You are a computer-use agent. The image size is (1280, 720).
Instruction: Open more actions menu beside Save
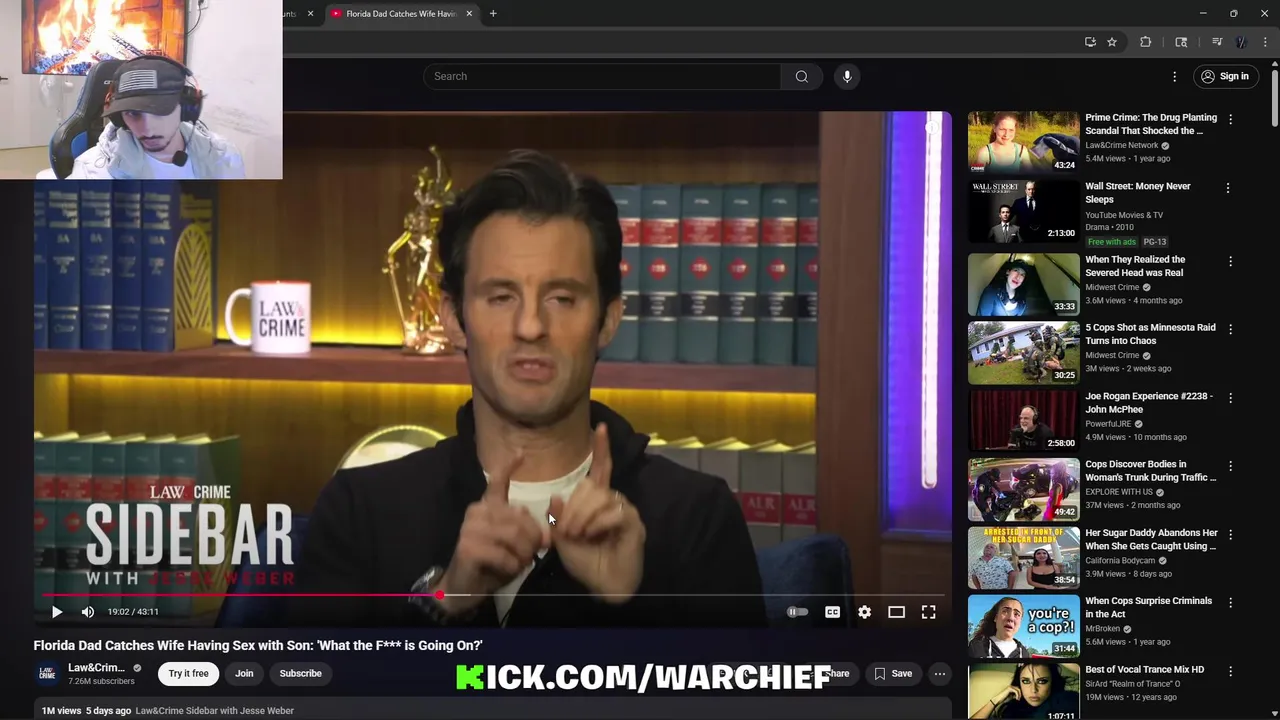click(940, 674)
